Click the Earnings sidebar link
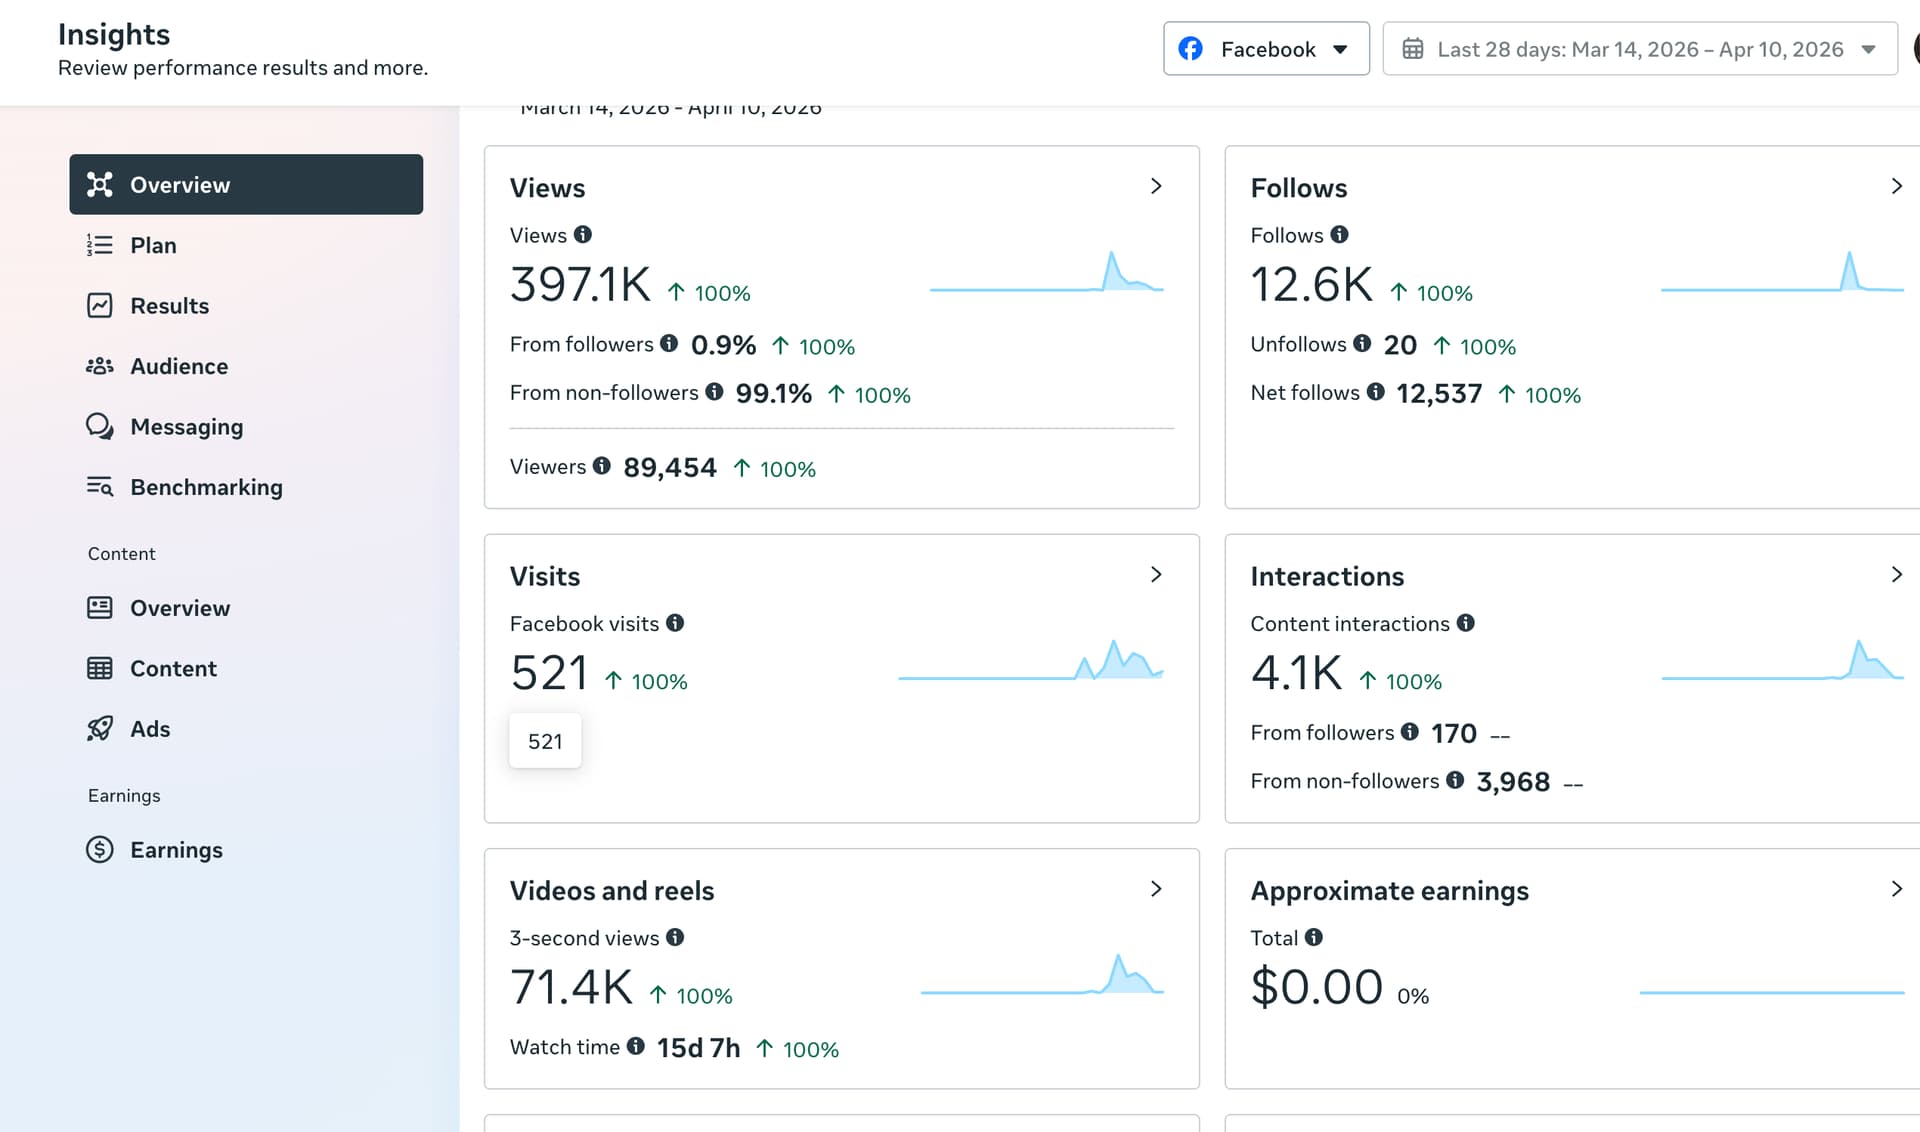This screenshot has width=1920, height=1132. [176, 850]
